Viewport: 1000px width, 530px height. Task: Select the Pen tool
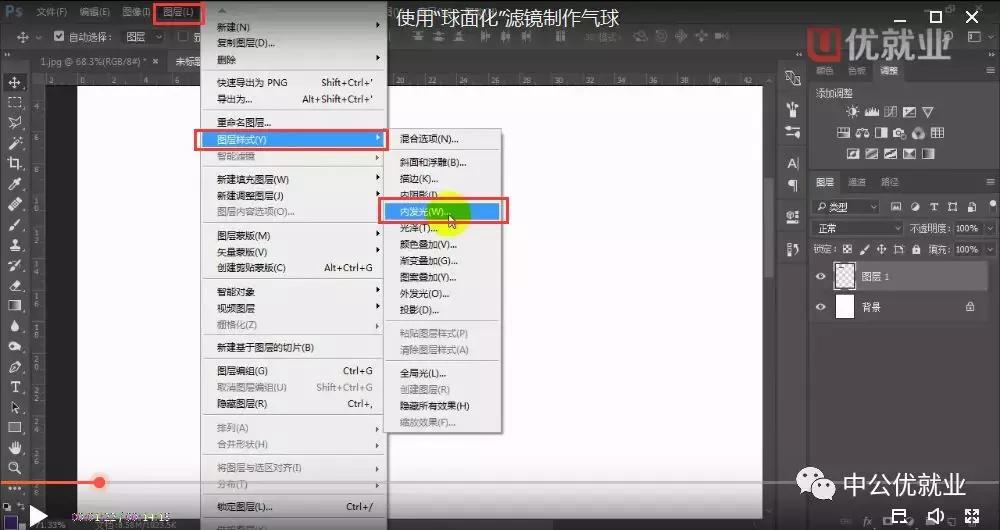coord(14,367)
